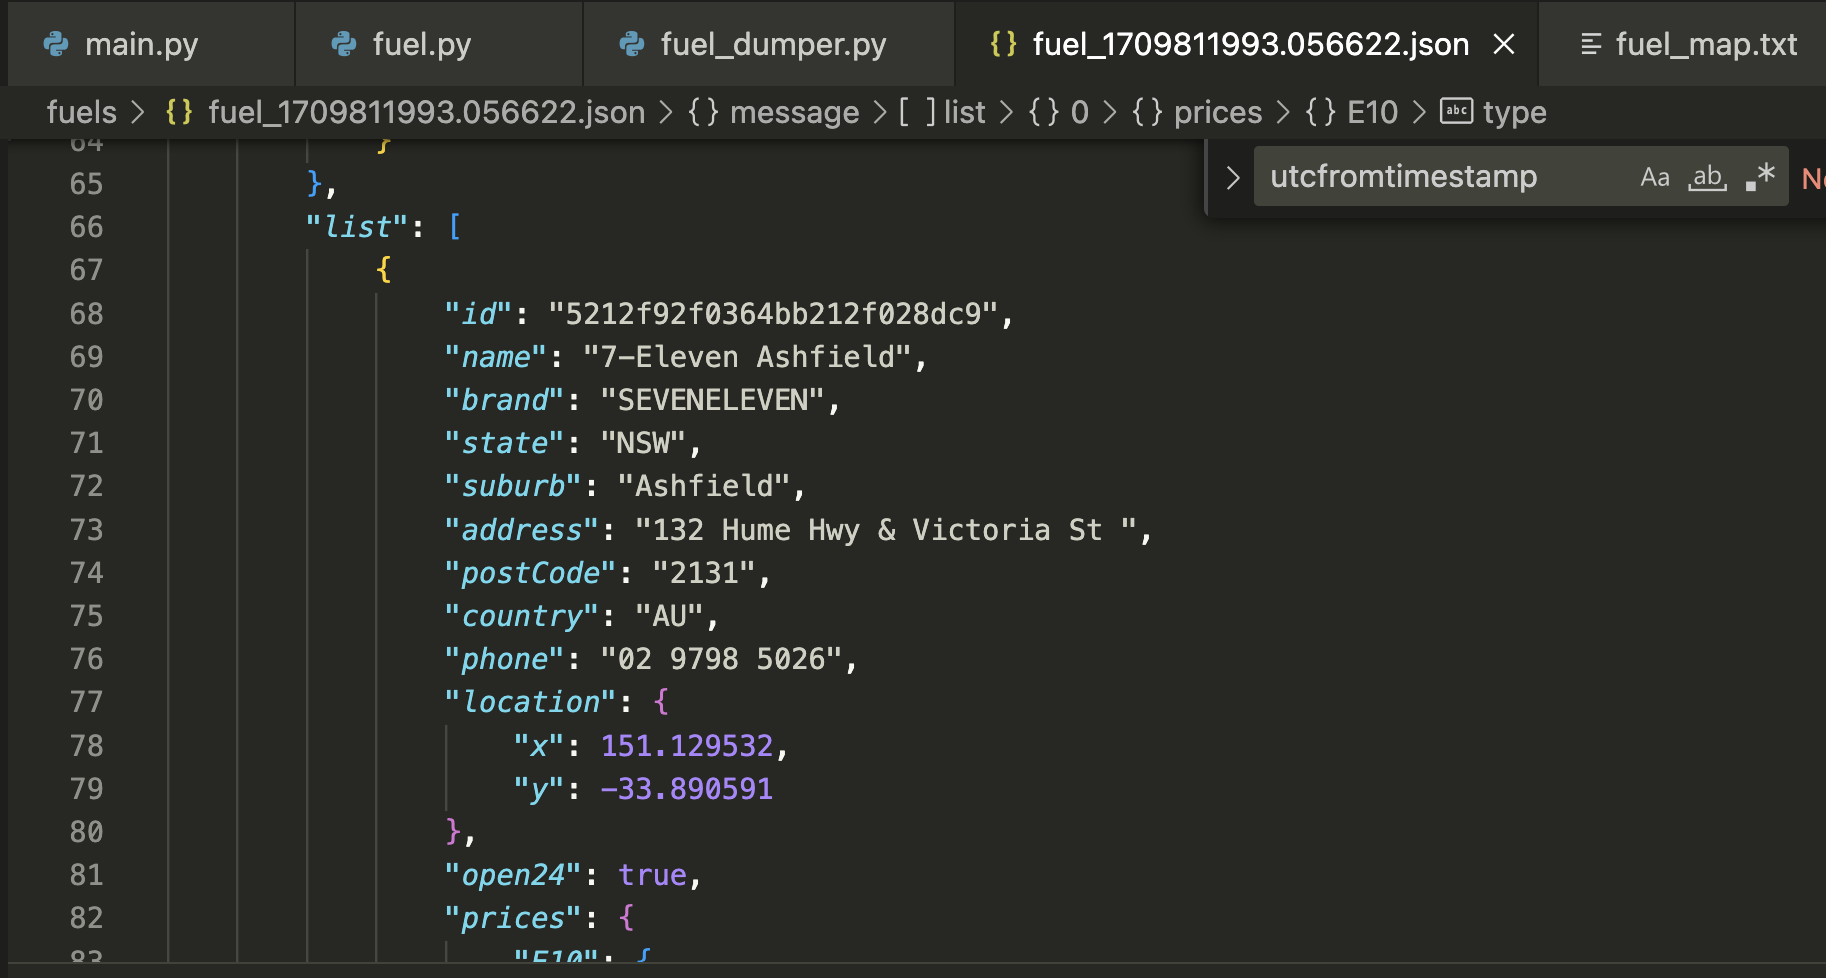Click the text file icon on fuel_map.txt tab
This screenshot has height=978, width=1826.
tap(1590, 44)
